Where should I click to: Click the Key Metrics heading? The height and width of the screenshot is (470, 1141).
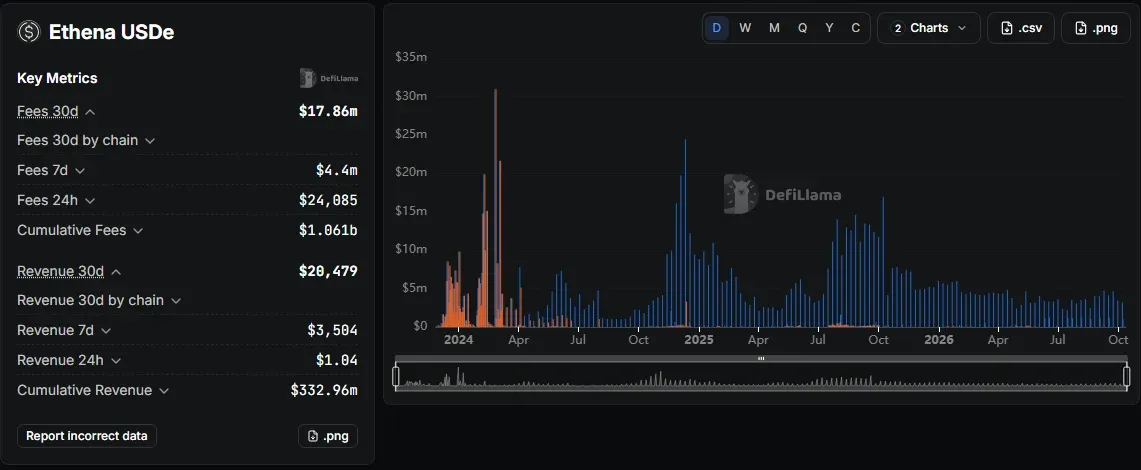coord(57,78)
